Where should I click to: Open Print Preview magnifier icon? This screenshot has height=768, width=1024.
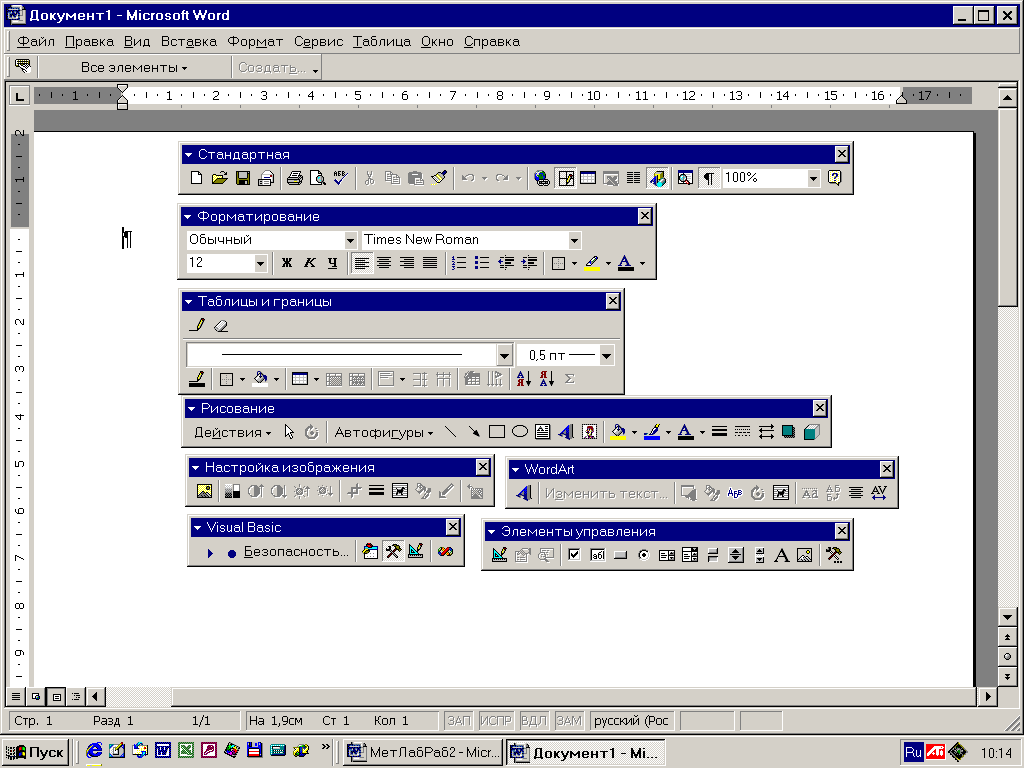(317, 178)
